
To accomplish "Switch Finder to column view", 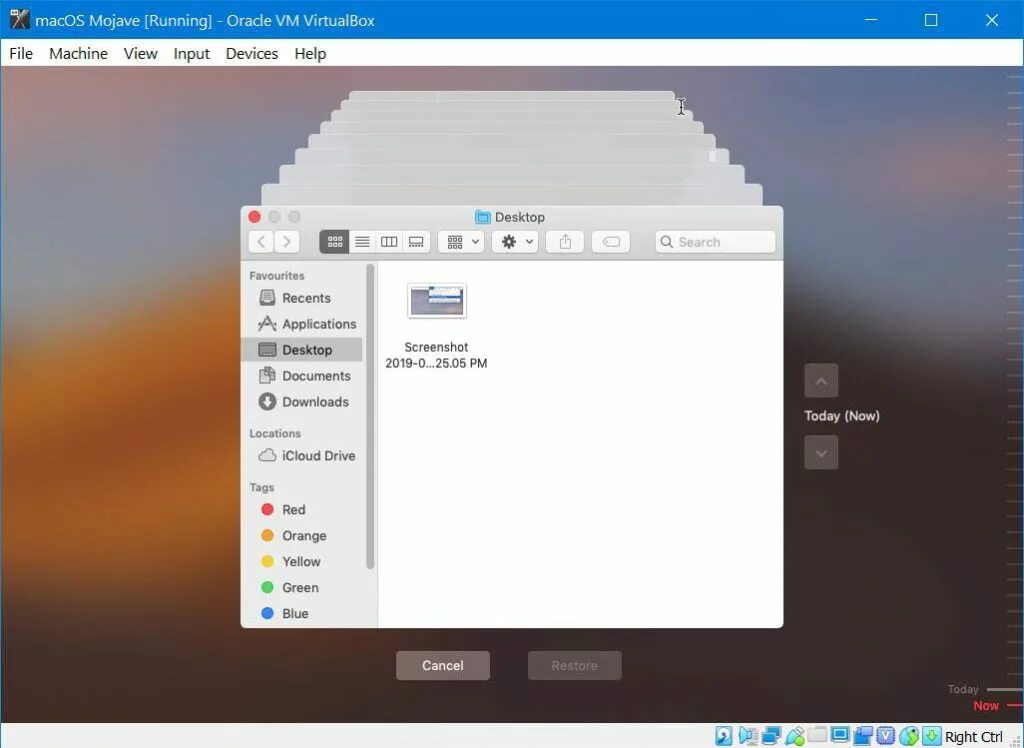I will click(389, 242).
